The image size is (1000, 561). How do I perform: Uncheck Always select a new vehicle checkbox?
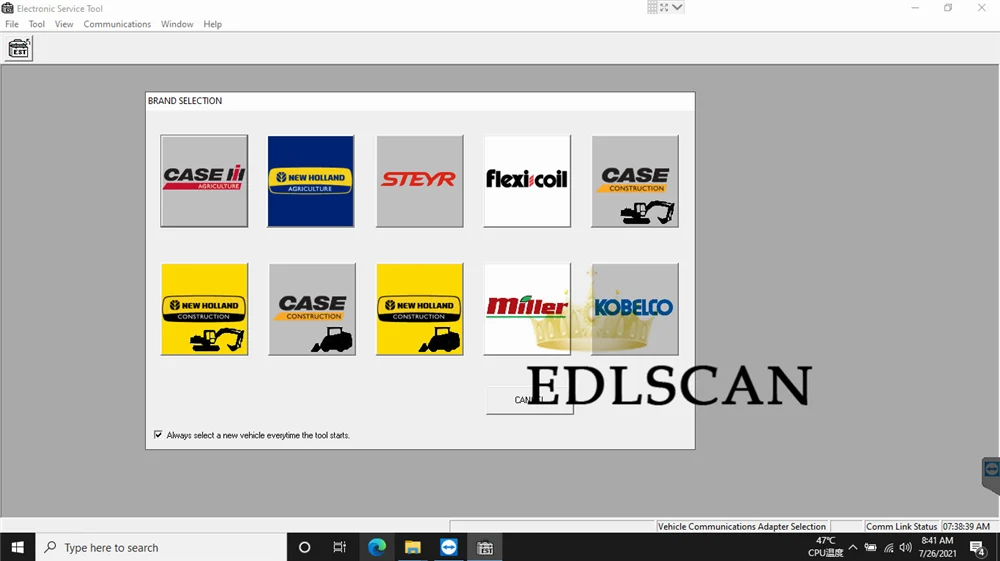coord(158,435)
